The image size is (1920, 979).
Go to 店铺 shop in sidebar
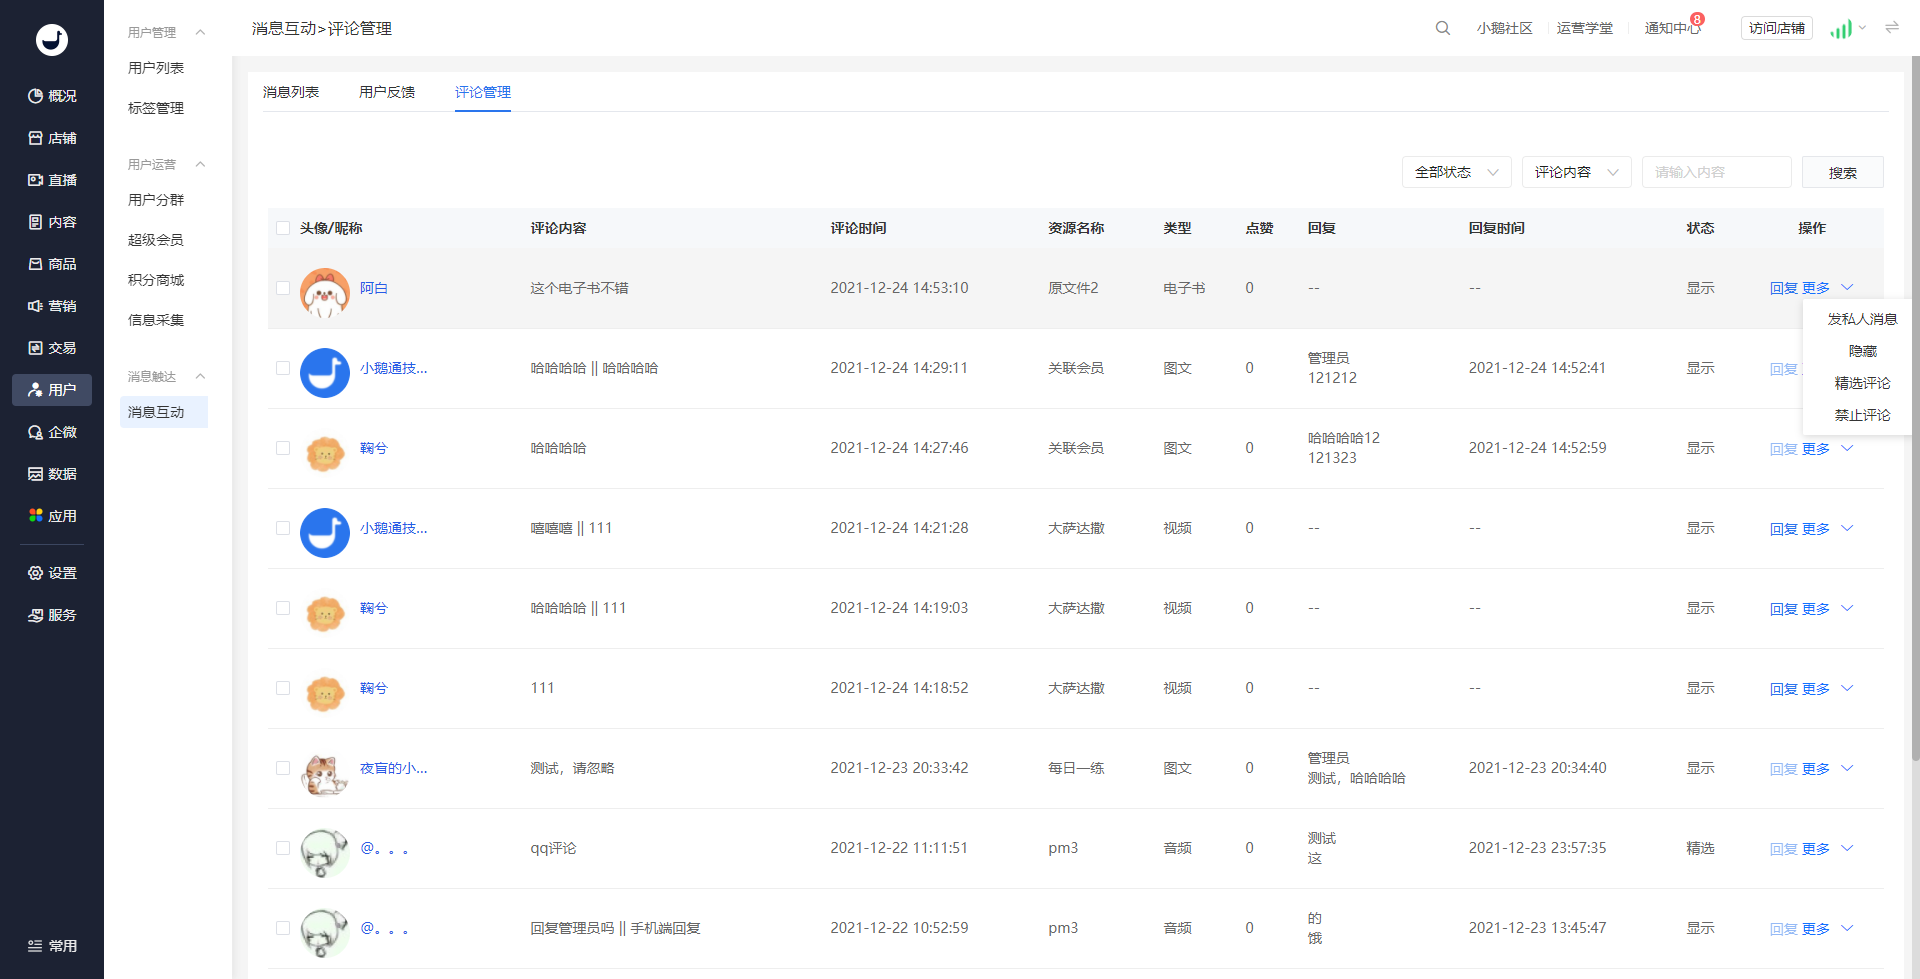pos(52,138)
